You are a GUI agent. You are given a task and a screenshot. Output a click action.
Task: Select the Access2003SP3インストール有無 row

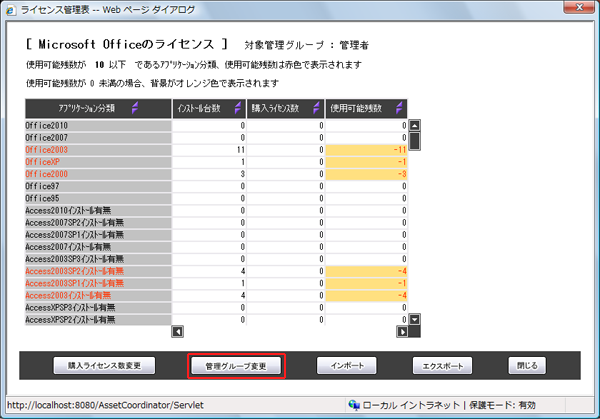point(216,259)
